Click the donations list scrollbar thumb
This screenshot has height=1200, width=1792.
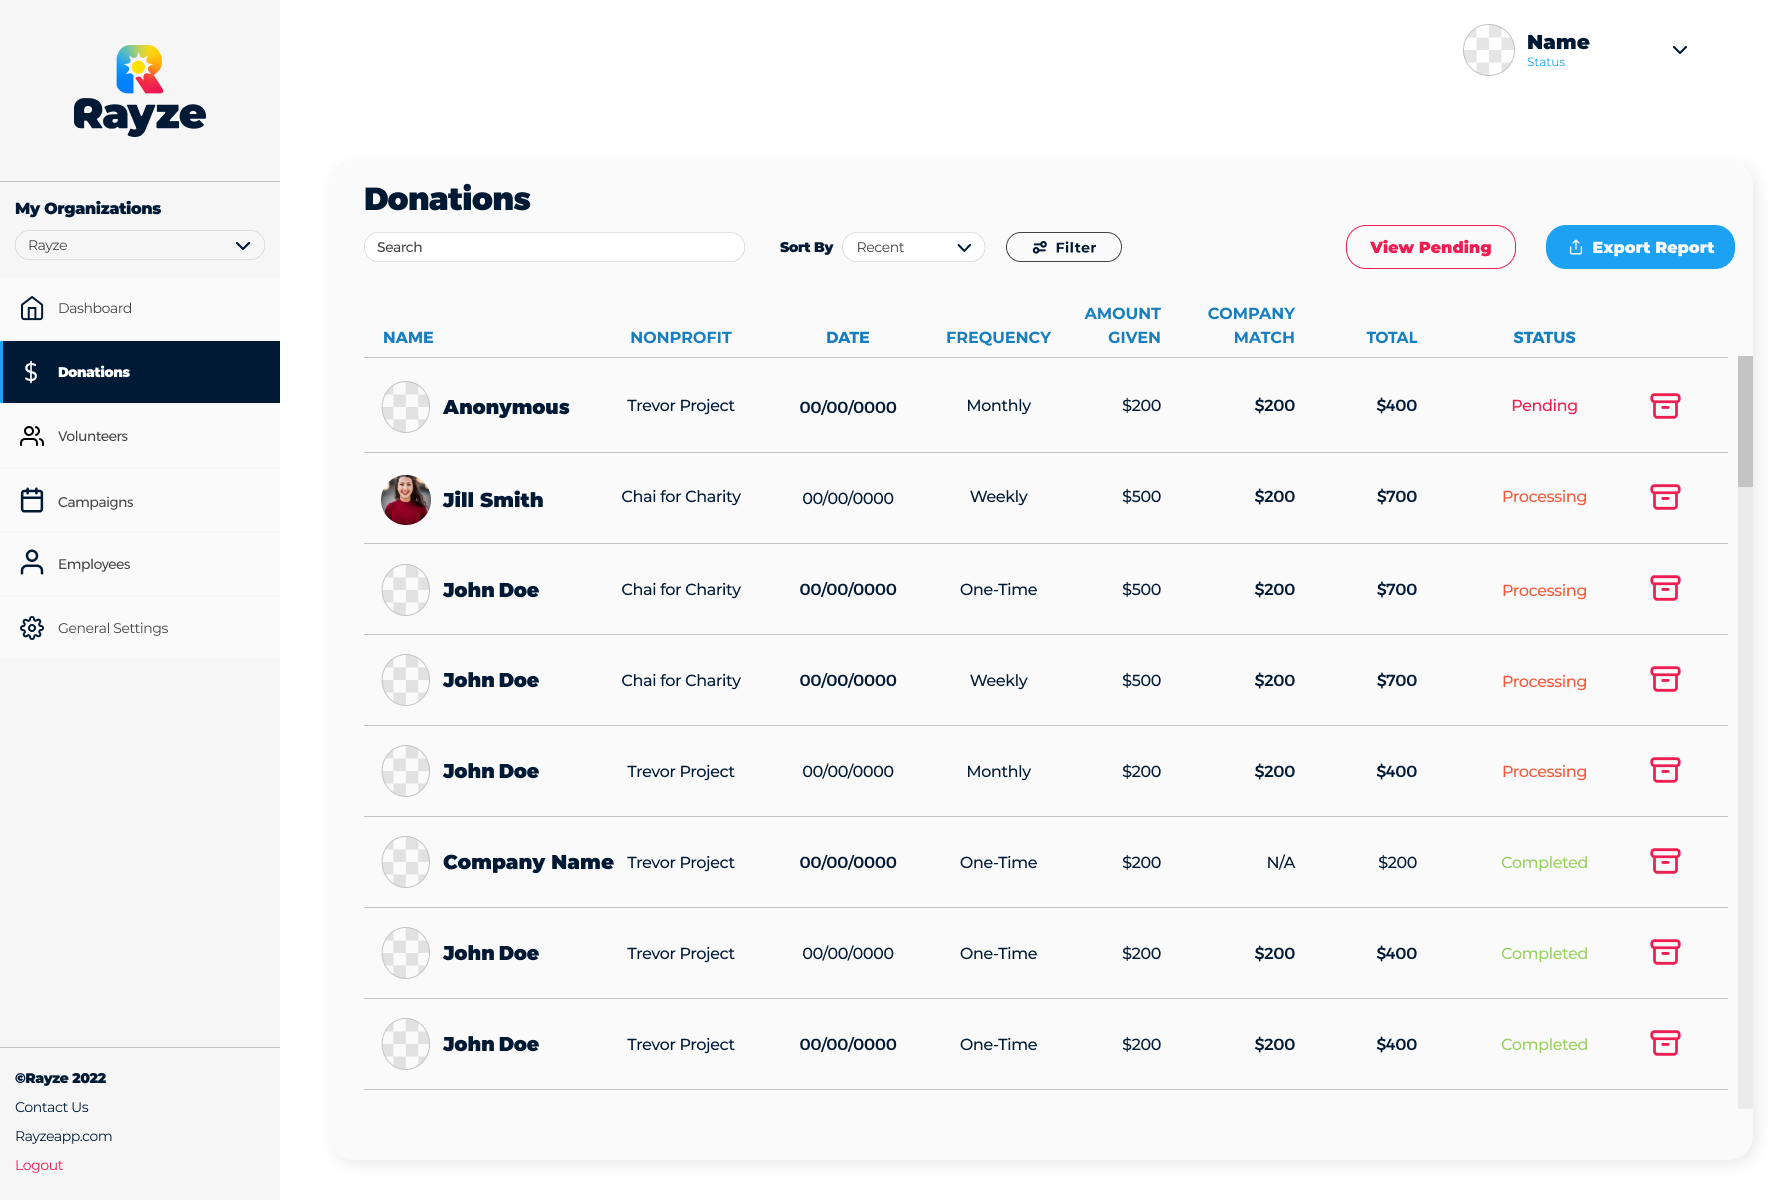click(1746, 421)
